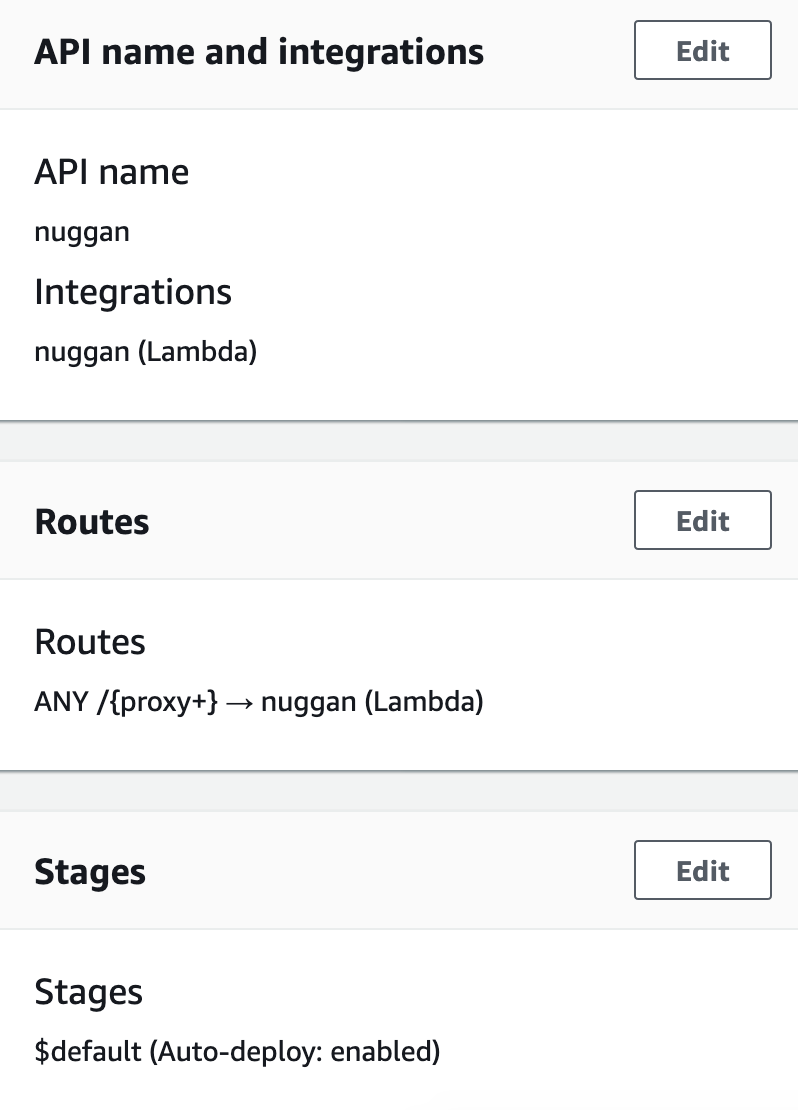Click Edit in the Stages section

click(702, 870)
